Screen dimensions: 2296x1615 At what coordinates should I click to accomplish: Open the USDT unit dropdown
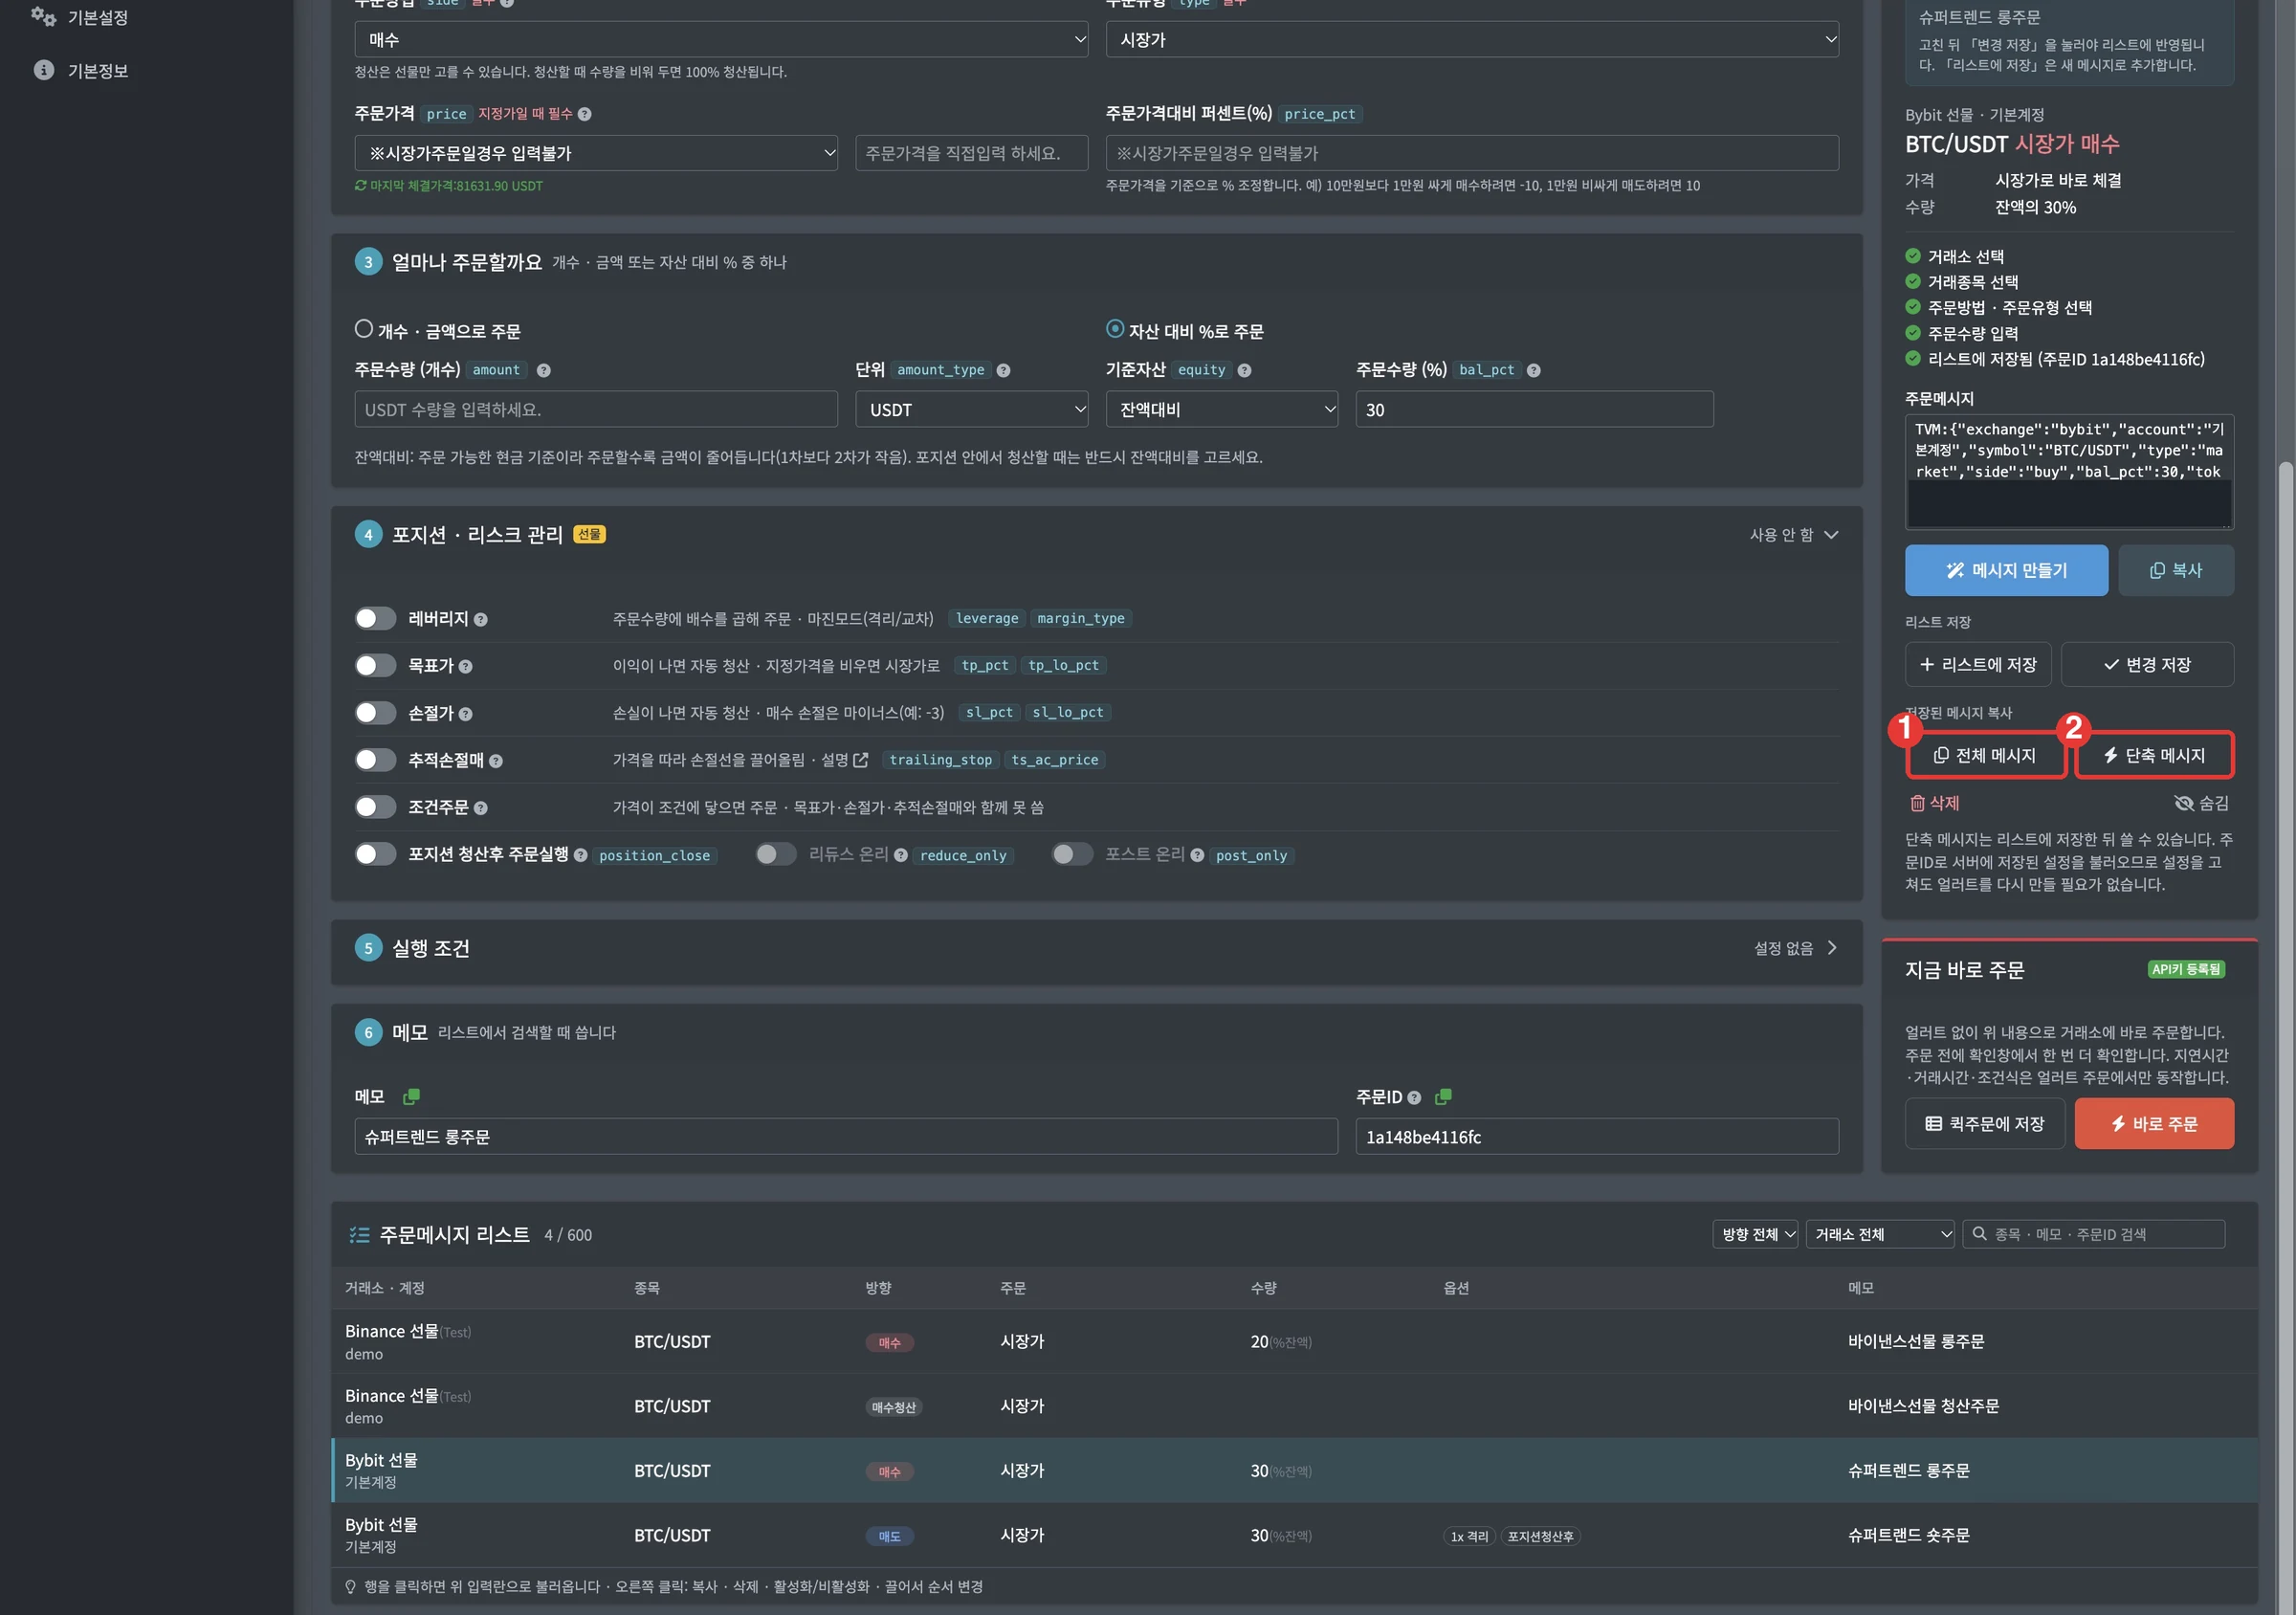(x=972, y=410)
